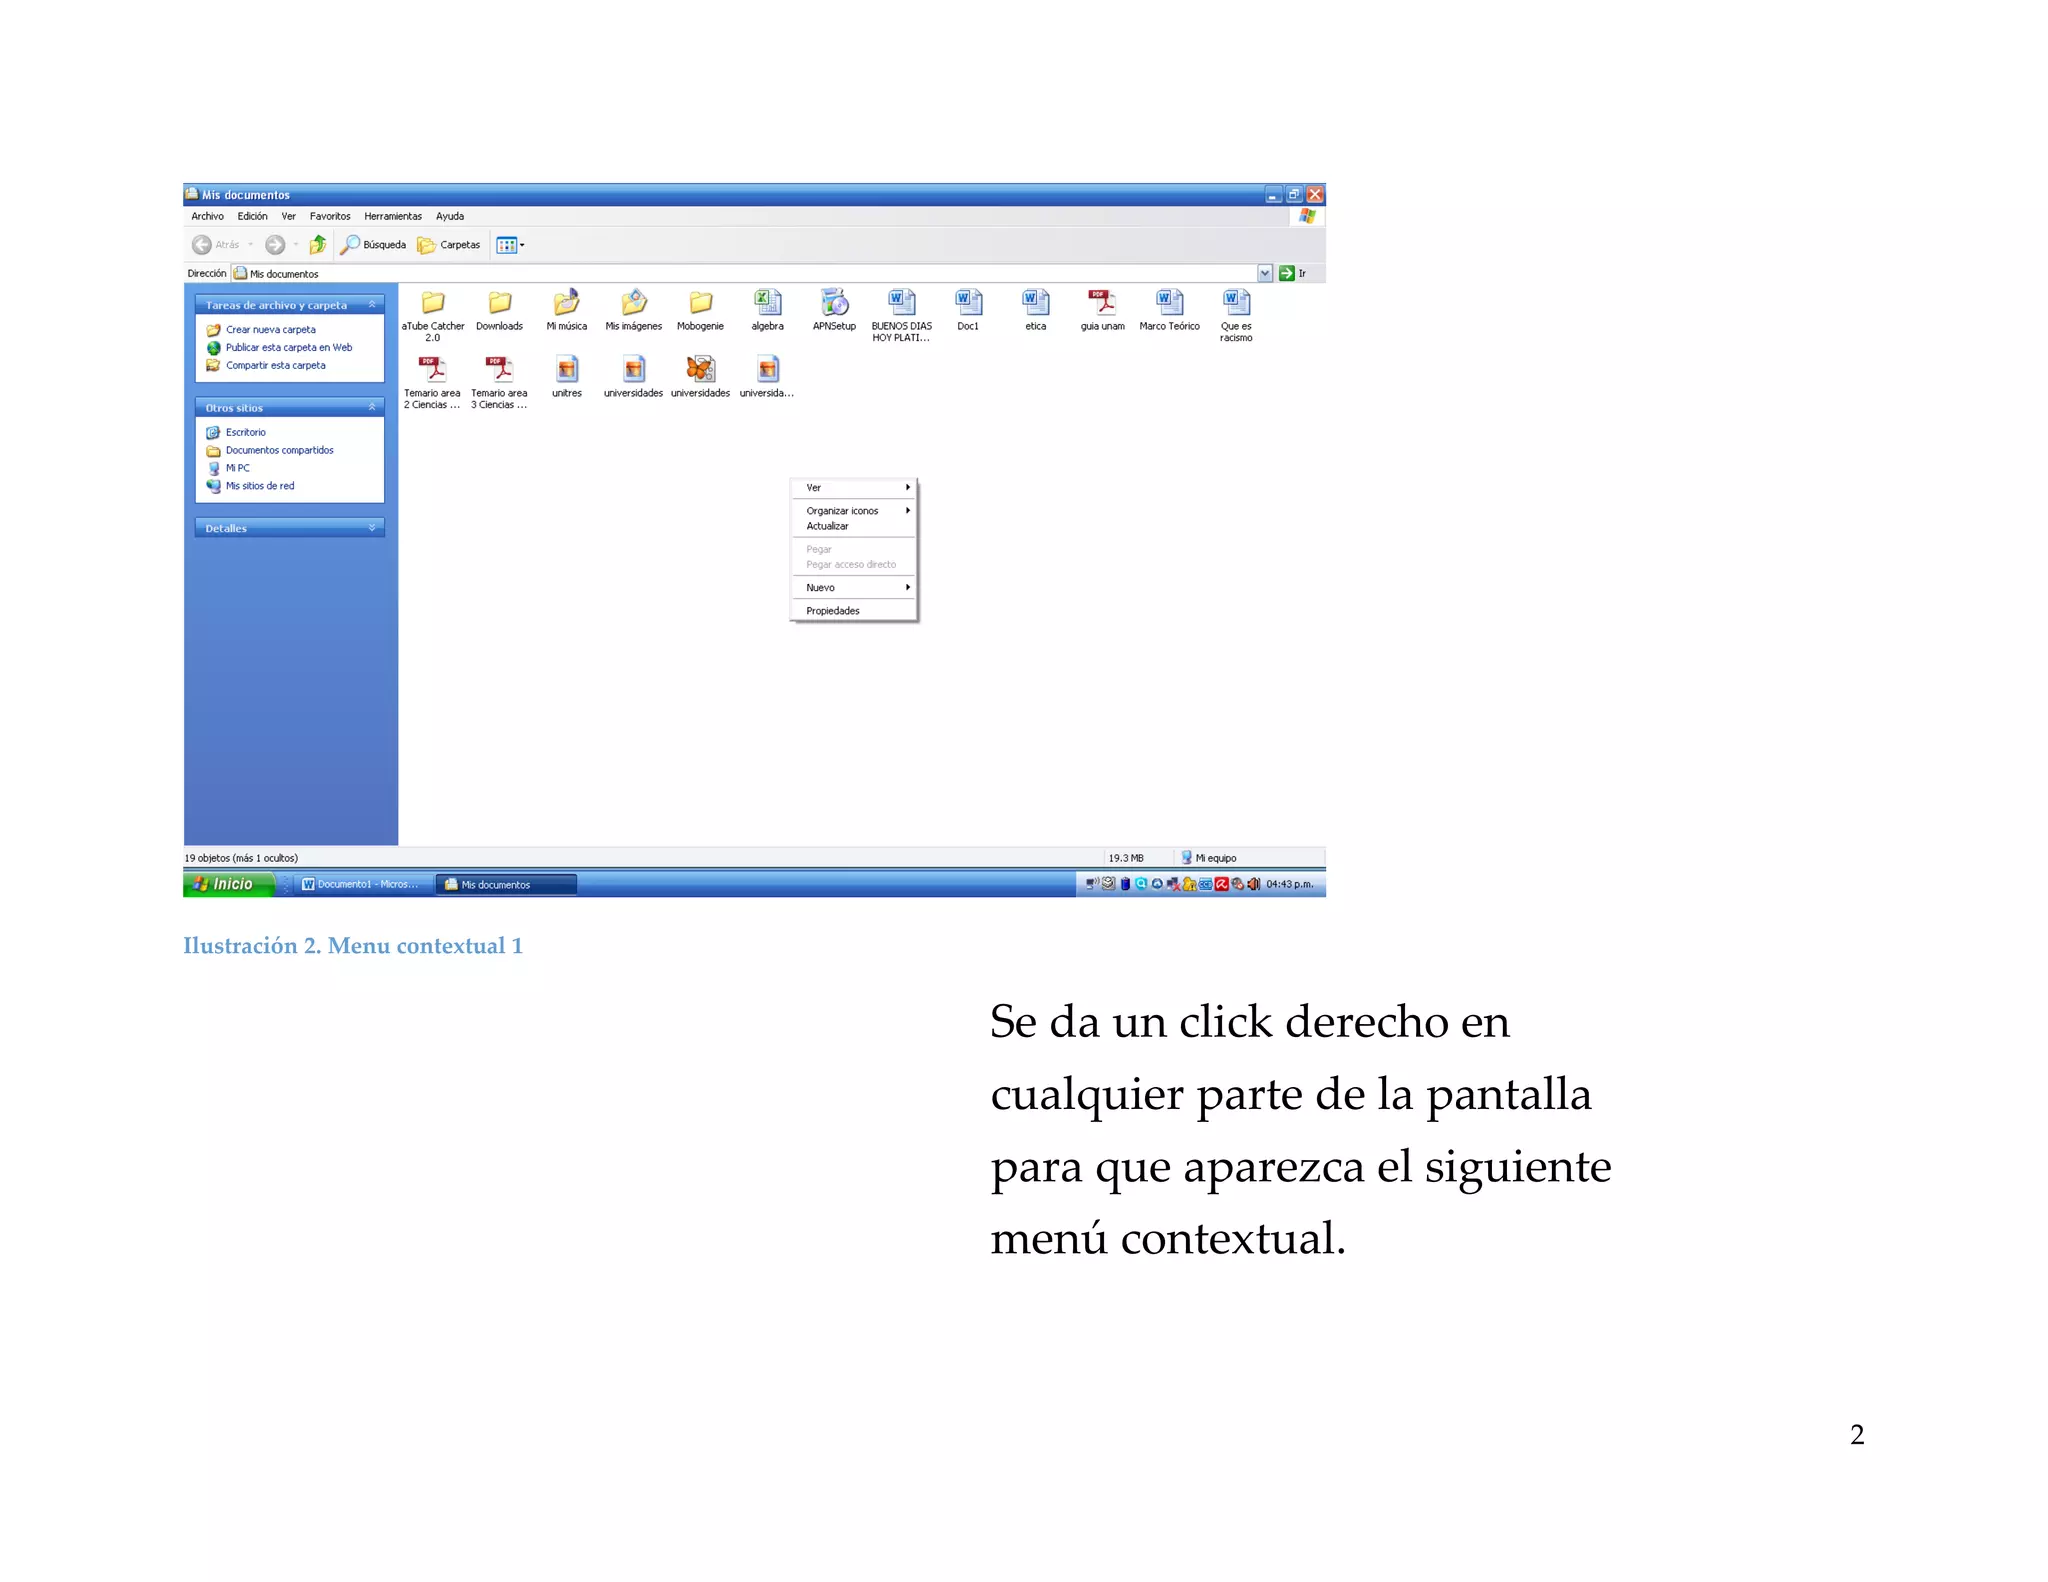The image size is (2048, 1582).
Task: Collapse Tareas de archivo y carpeta panel
Action: coord(372,305)
